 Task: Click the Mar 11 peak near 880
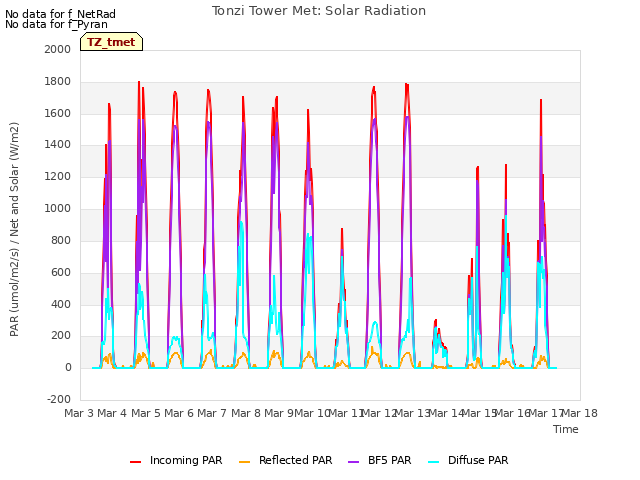(x=342, y=230)
